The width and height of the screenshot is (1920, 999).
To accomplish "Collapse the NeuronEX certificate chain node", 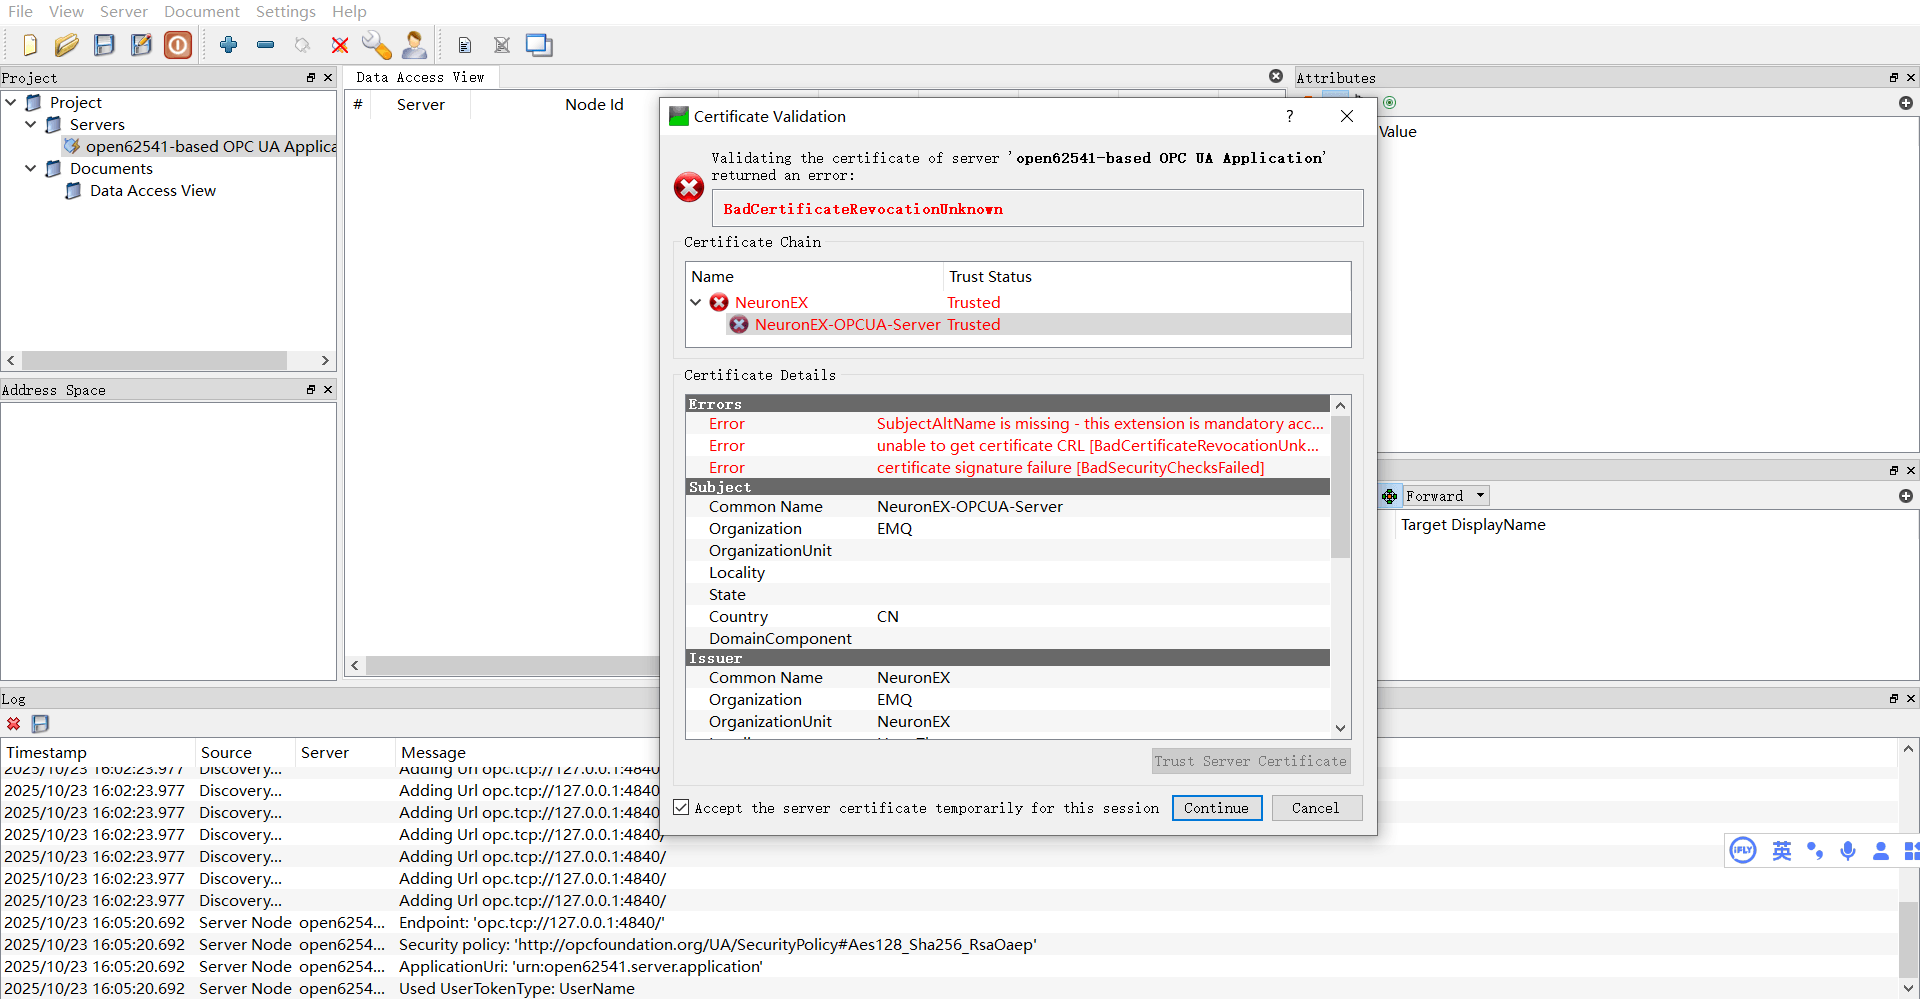I will (696, 302).
